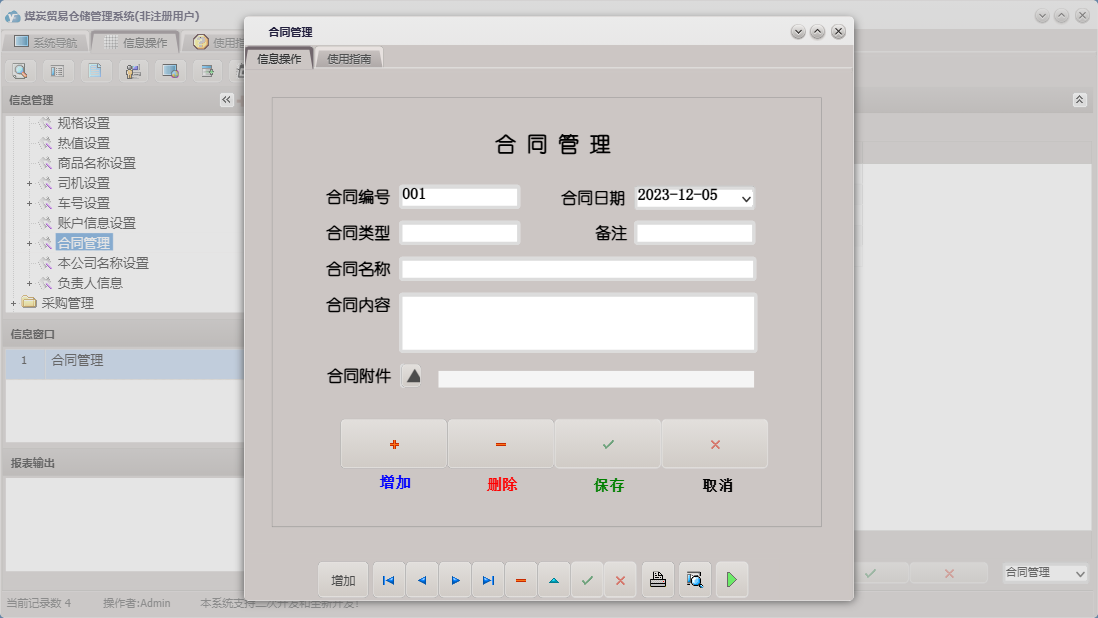Open print preview from the bottom toolbar
The image size is (1098, 618).
(694, 580)
